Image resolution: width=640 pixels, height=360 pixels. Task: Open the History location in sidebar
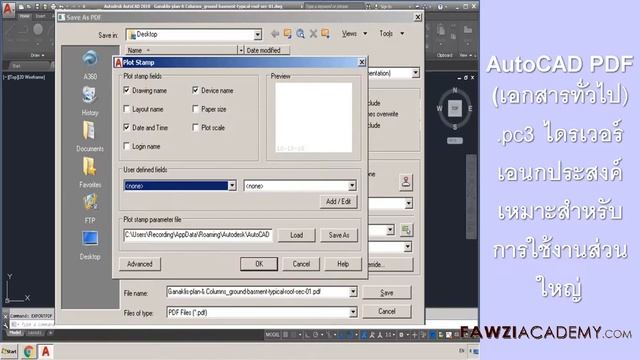[90, 101]
